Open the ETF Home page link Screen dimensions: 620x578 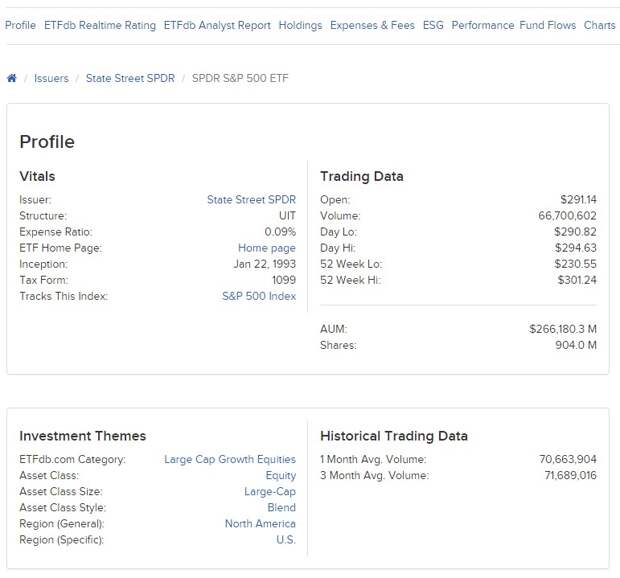pos(267,248)
